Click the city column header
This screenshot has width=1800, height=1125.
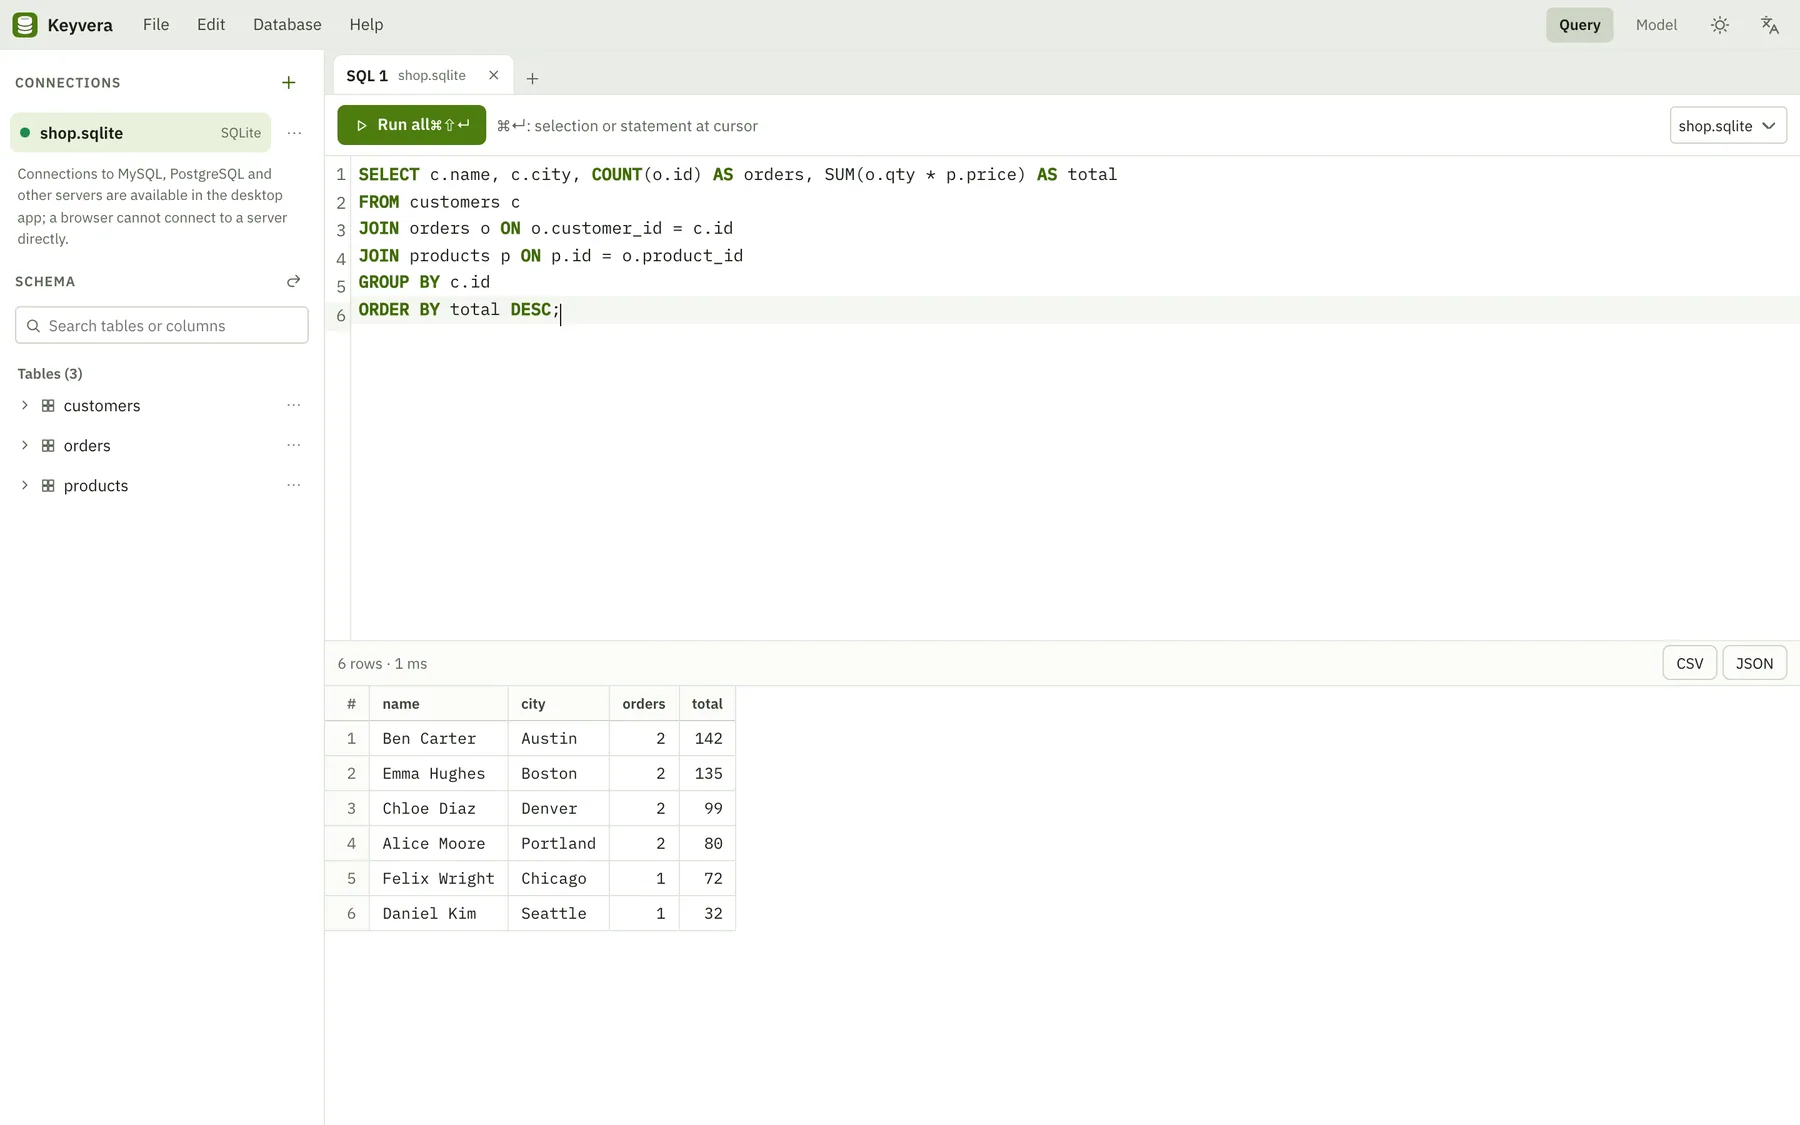click(x=559, y=704)
